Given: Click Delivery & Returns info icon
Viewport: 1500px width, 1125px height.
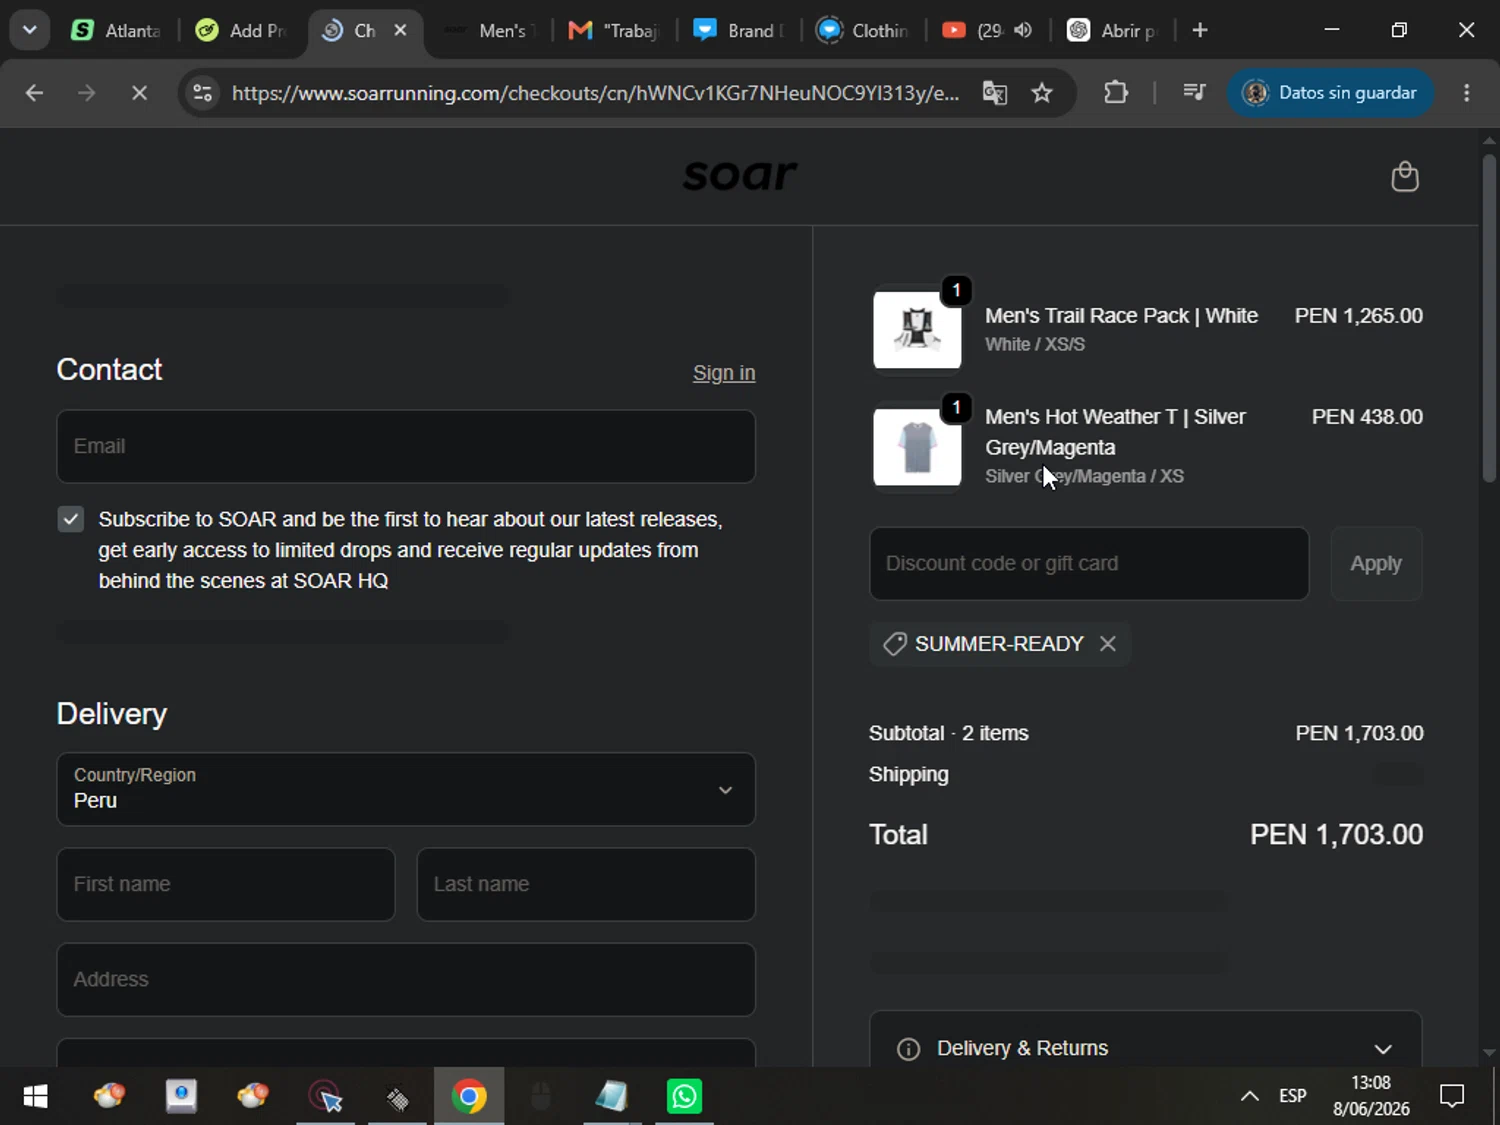Looking at the screenshot, I should (x=908, y=1049).
